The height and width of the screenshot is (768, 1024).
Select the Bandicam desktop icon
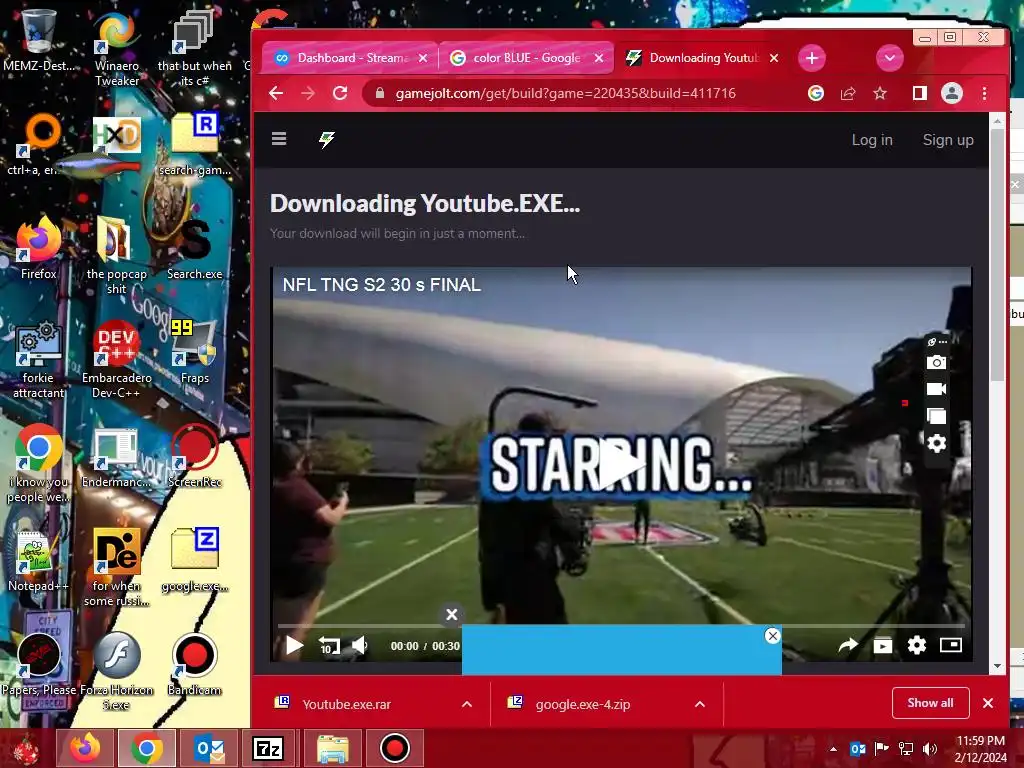tap(195, 664)
